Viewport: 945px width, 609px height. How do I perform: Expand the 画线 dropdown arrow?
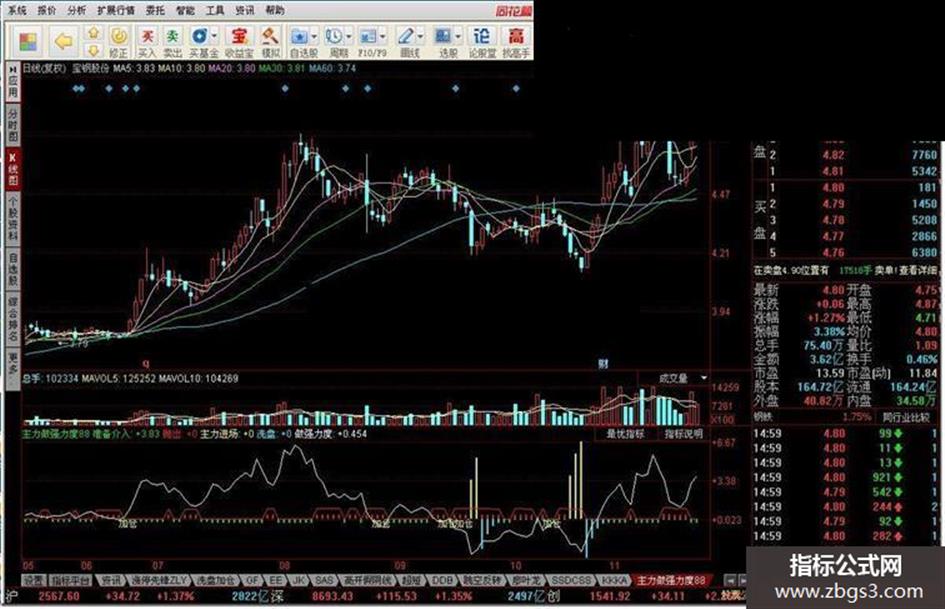tap(420, 37)
